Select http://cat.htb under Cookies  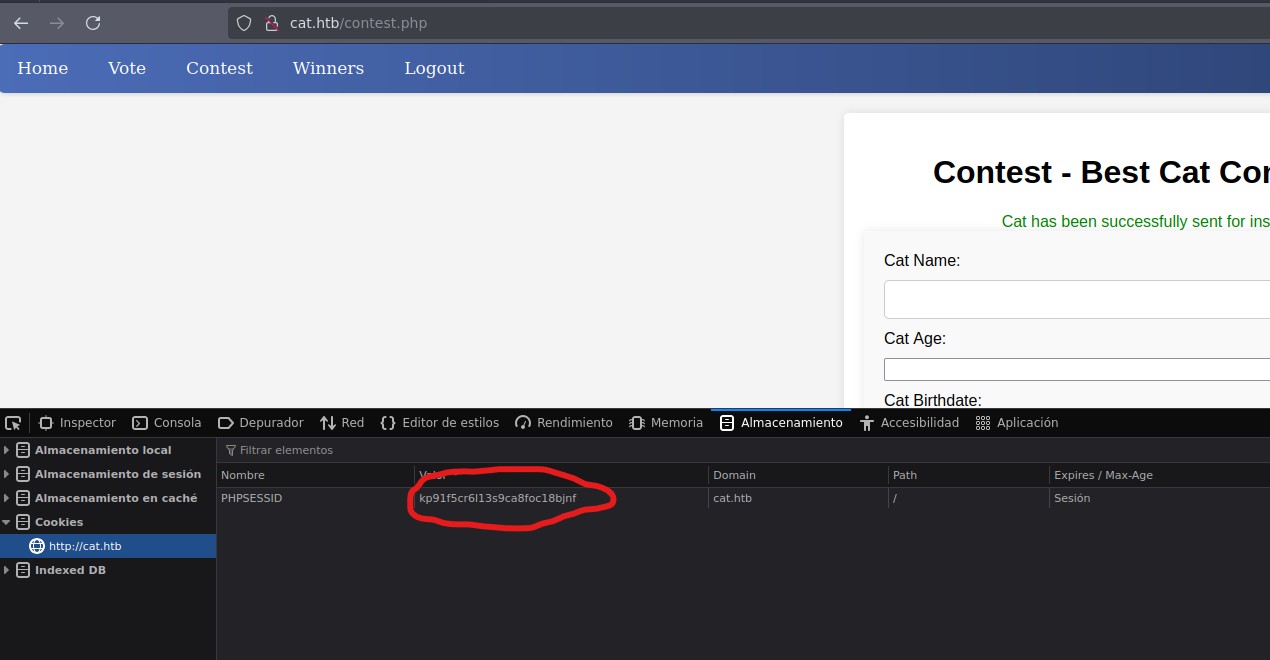click(85, 546)
